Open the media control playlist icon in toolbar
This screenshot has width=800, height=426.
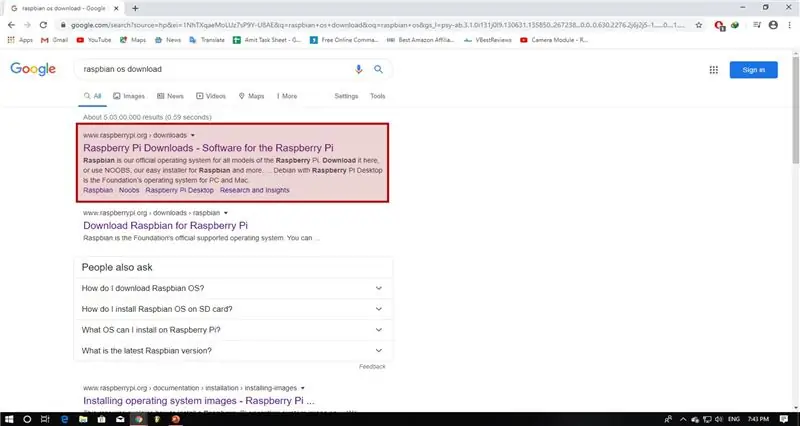point(757,25)
